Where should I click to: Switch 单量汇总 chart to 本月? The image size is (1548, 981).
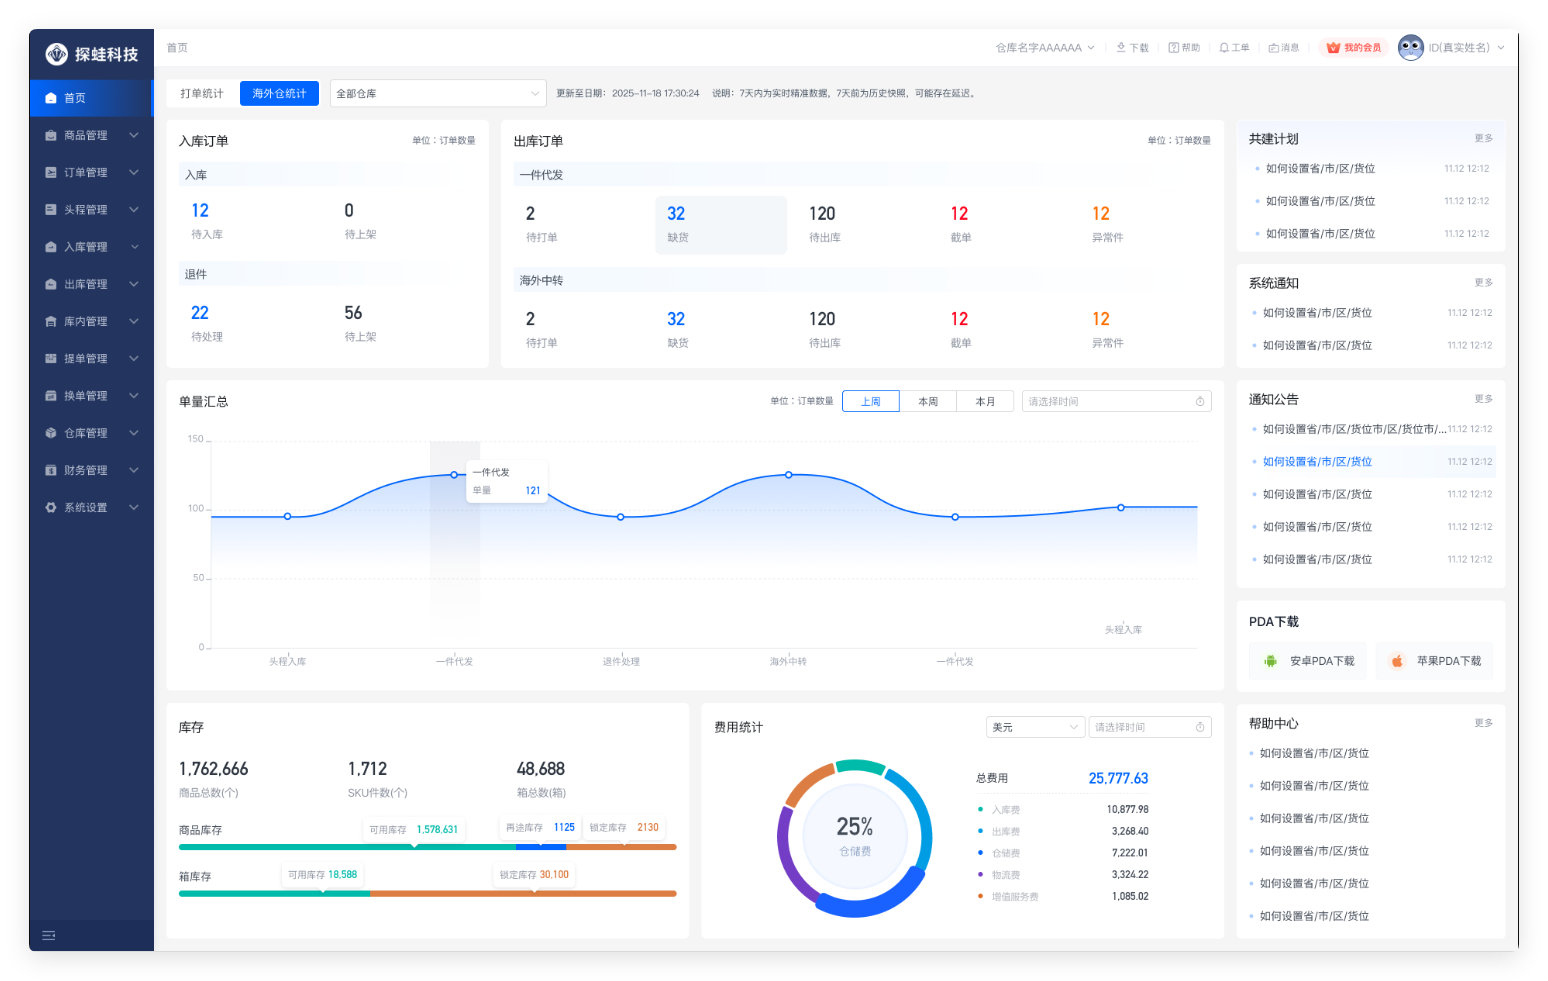985,402
